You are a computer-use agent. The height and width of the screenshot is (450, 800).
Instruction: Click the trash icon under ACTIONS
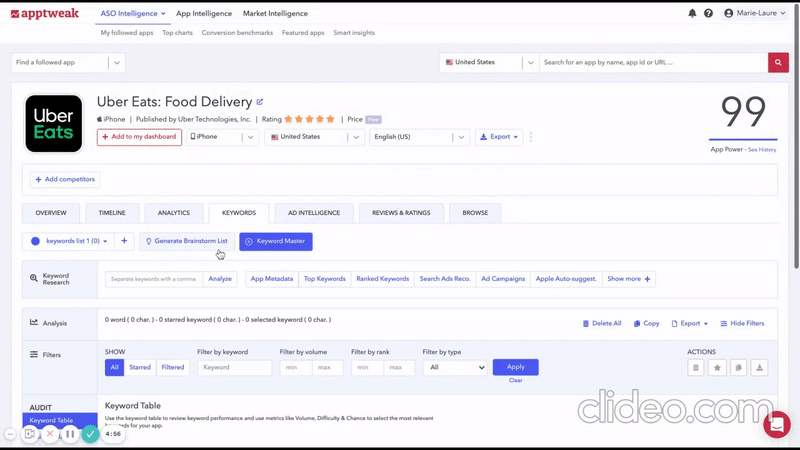click(695, 367)
